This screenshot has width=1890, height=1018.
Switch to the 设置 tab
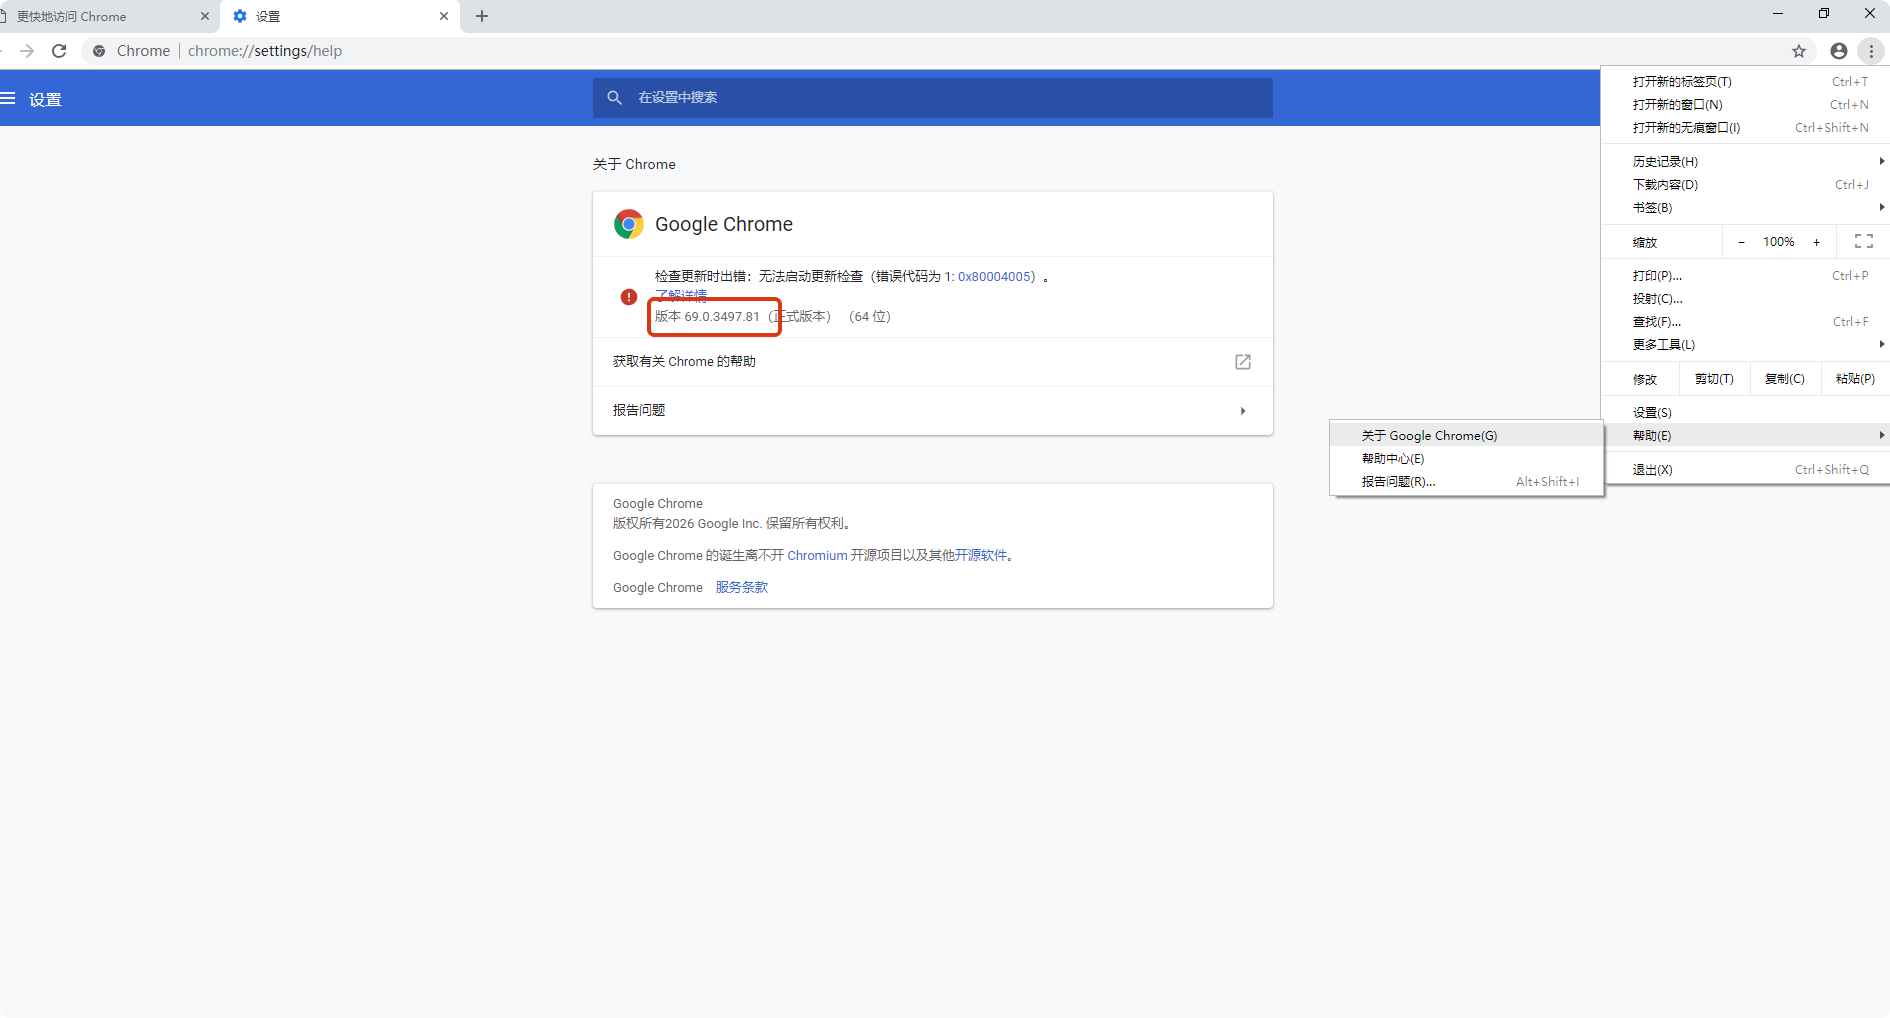click(340, 16)
